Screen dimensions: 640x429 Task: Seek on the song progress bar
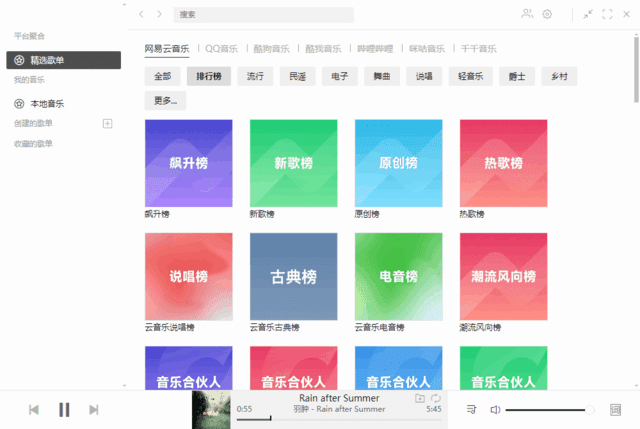(x=339, y=419)
